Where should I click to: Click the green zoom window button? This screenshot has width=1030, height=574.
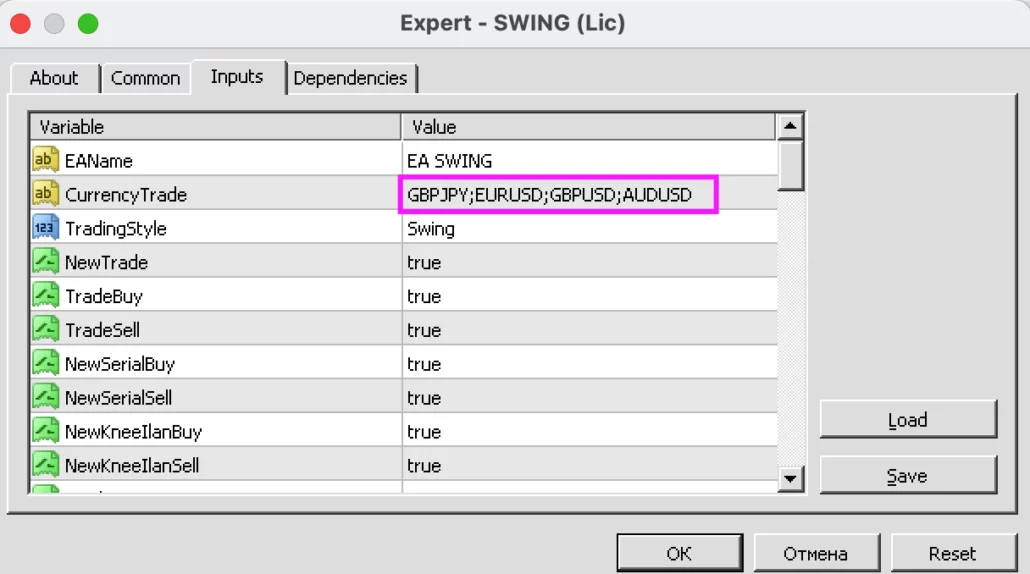[x=88, y=24]
